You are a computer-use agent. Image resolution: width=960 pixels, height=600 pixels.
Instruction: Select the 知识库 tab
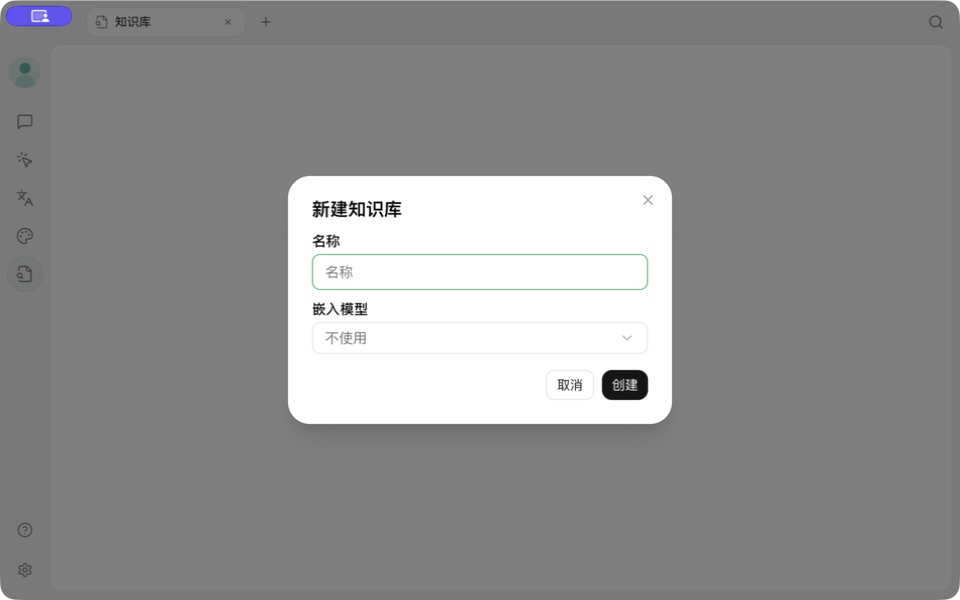[x=165, y=22]
